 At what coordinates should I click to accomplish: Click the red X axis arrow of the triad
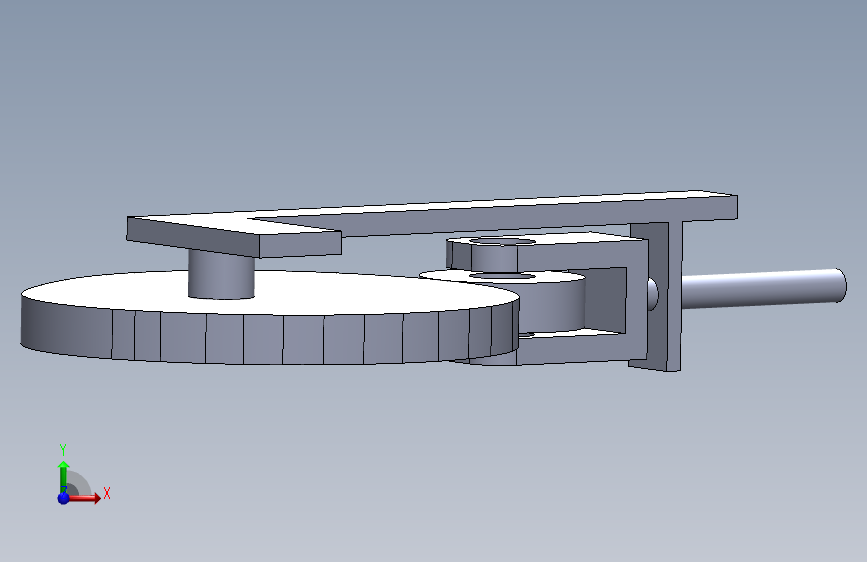click(86, 498)
